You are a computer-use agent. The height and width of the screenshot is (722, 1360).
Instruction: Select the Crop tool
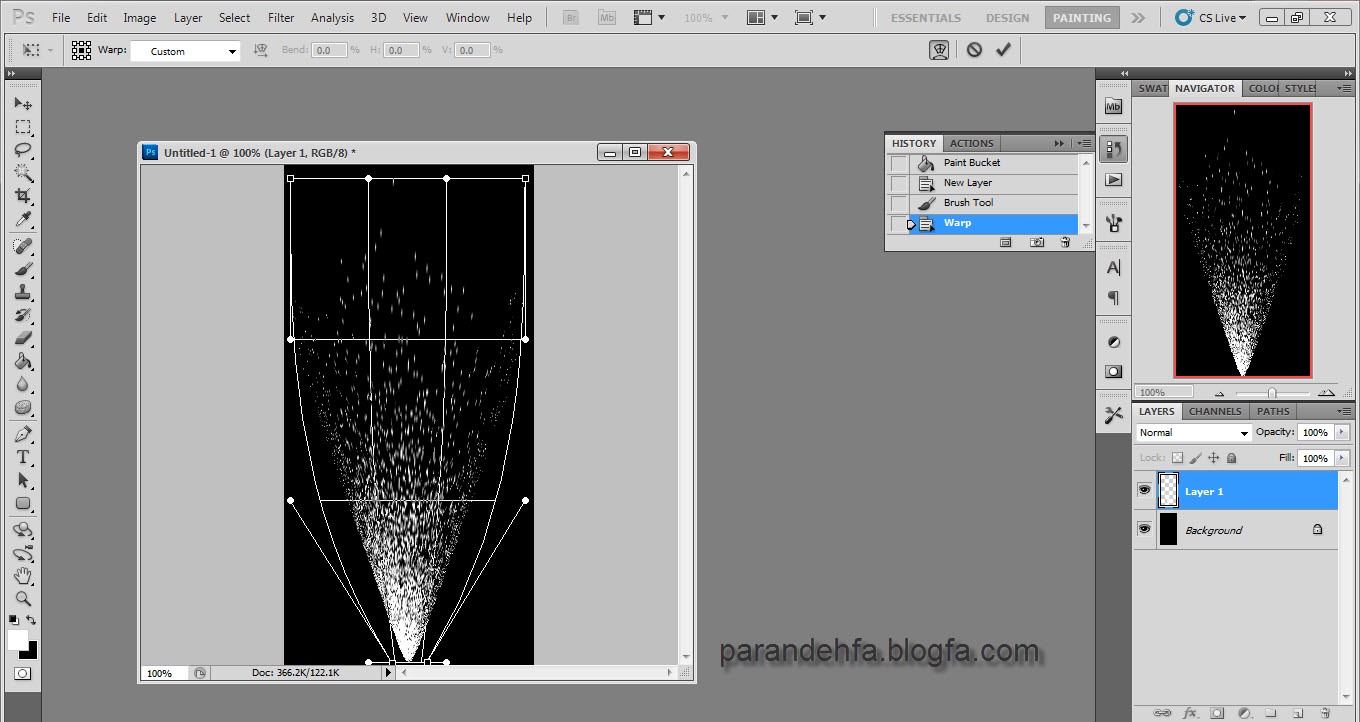23,196
